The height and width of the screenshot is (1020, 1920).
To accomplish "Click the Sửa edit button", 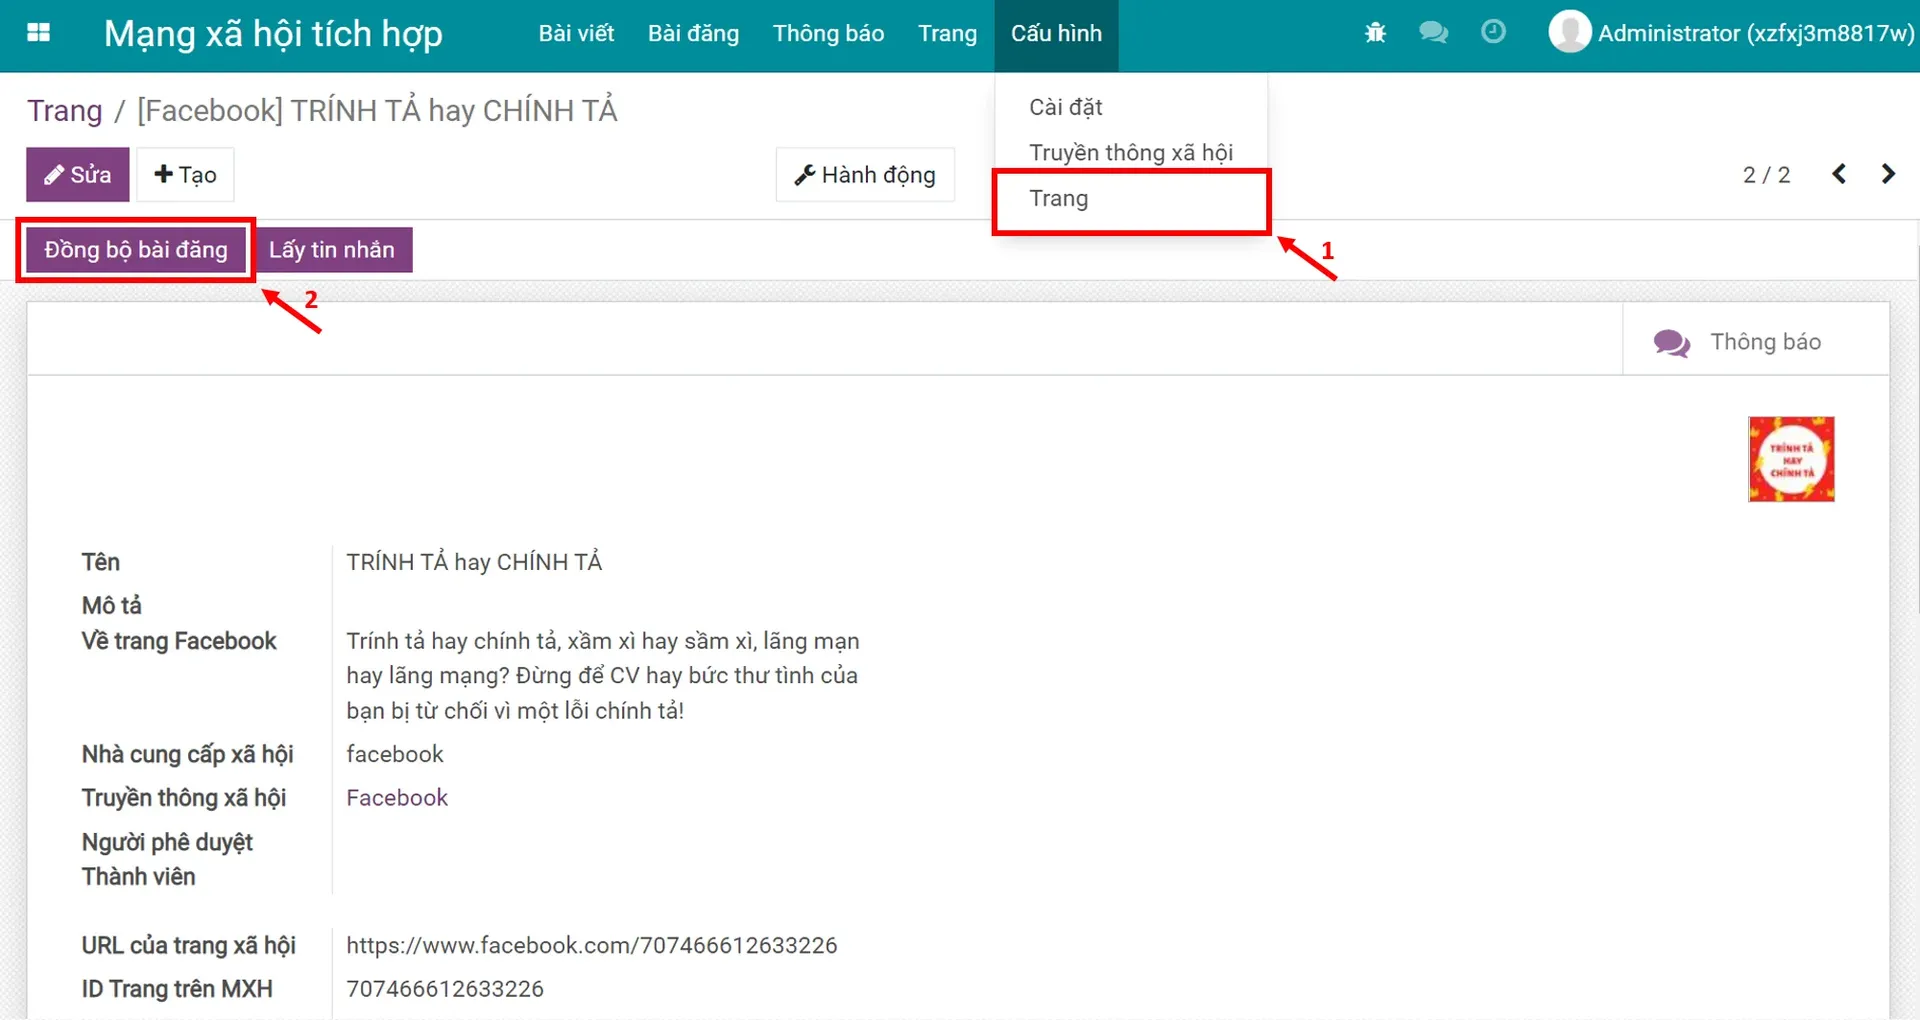I will click(x=78, y=175).
